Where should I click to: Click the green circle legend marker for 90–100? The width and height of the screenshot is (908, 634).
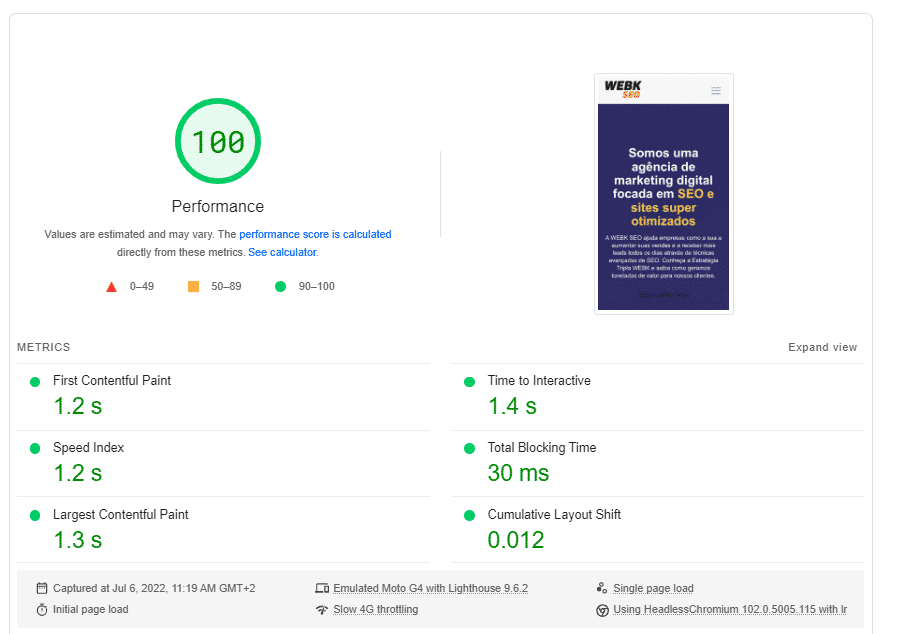[281, 286]
